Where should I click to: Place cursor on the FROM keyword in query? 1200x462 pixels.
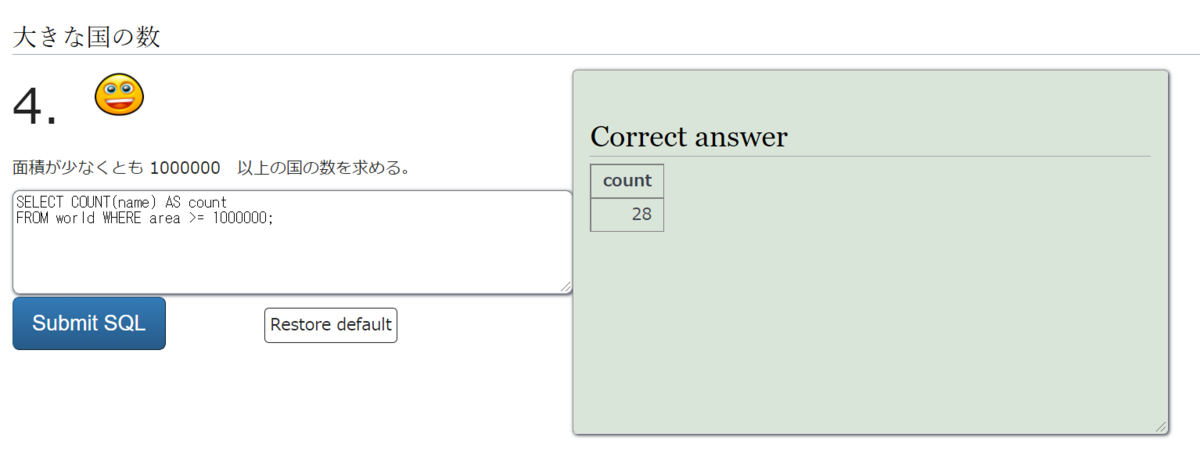pyautogui.click(x=32, y=218)
